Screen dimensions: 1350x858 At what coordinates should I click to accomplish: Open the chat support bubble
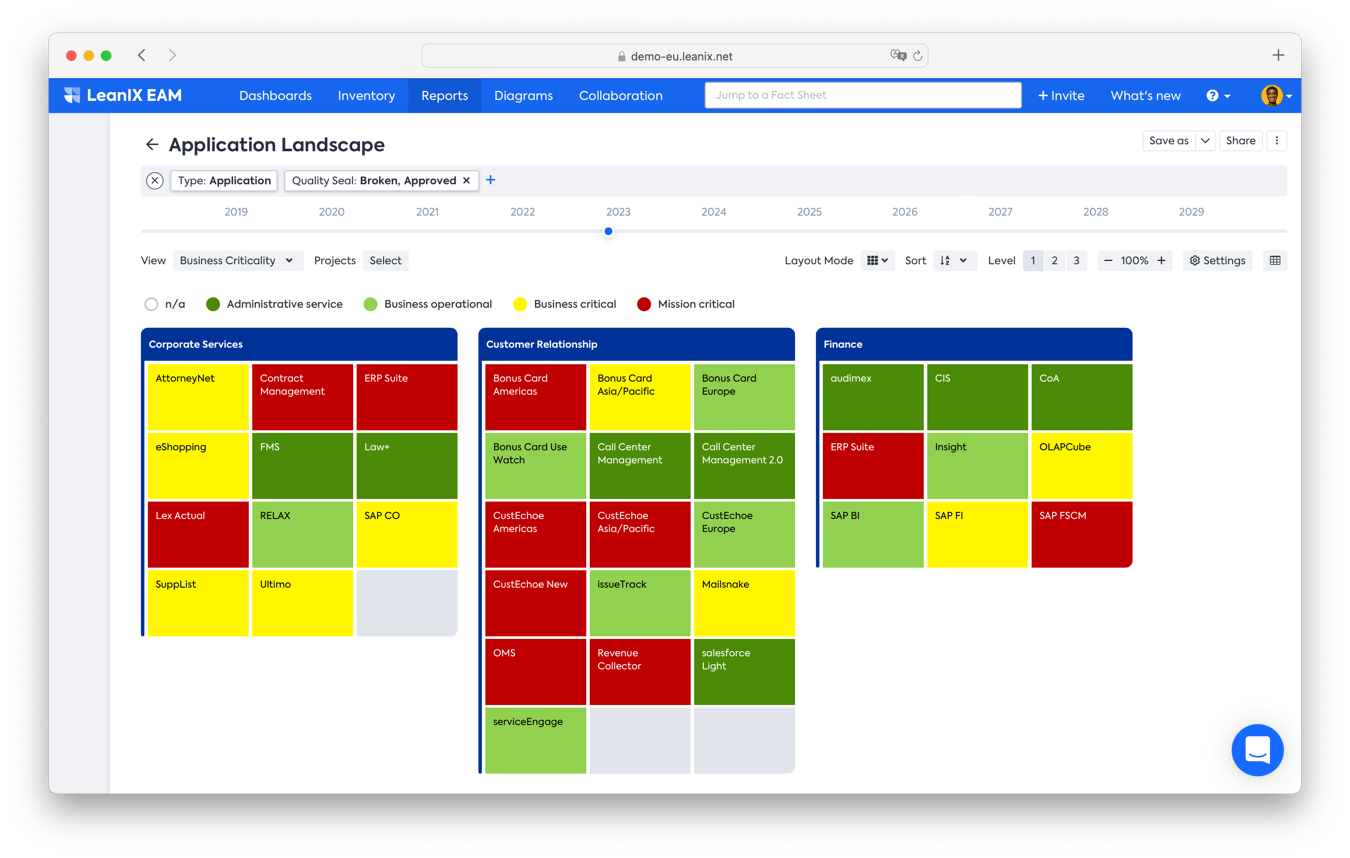click(x=1257, y=750)
